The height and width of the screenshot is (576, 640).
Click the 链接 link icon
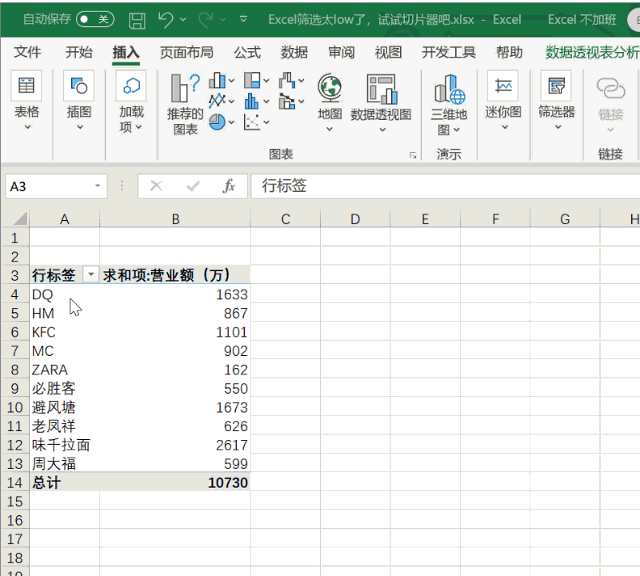coord(611,88)
